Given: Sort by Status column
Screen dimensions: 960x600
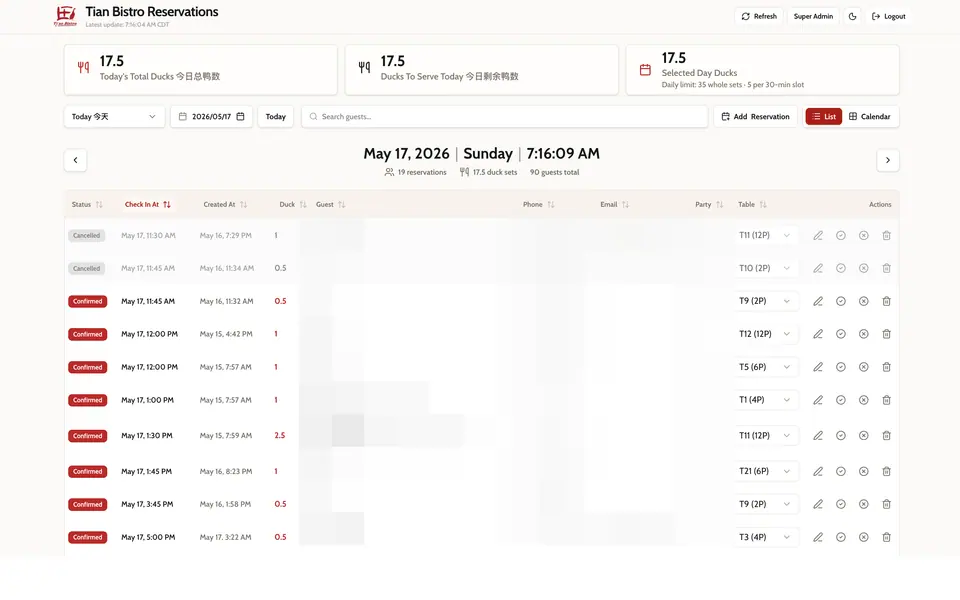Looking at the screenshot, I should 87,204.
